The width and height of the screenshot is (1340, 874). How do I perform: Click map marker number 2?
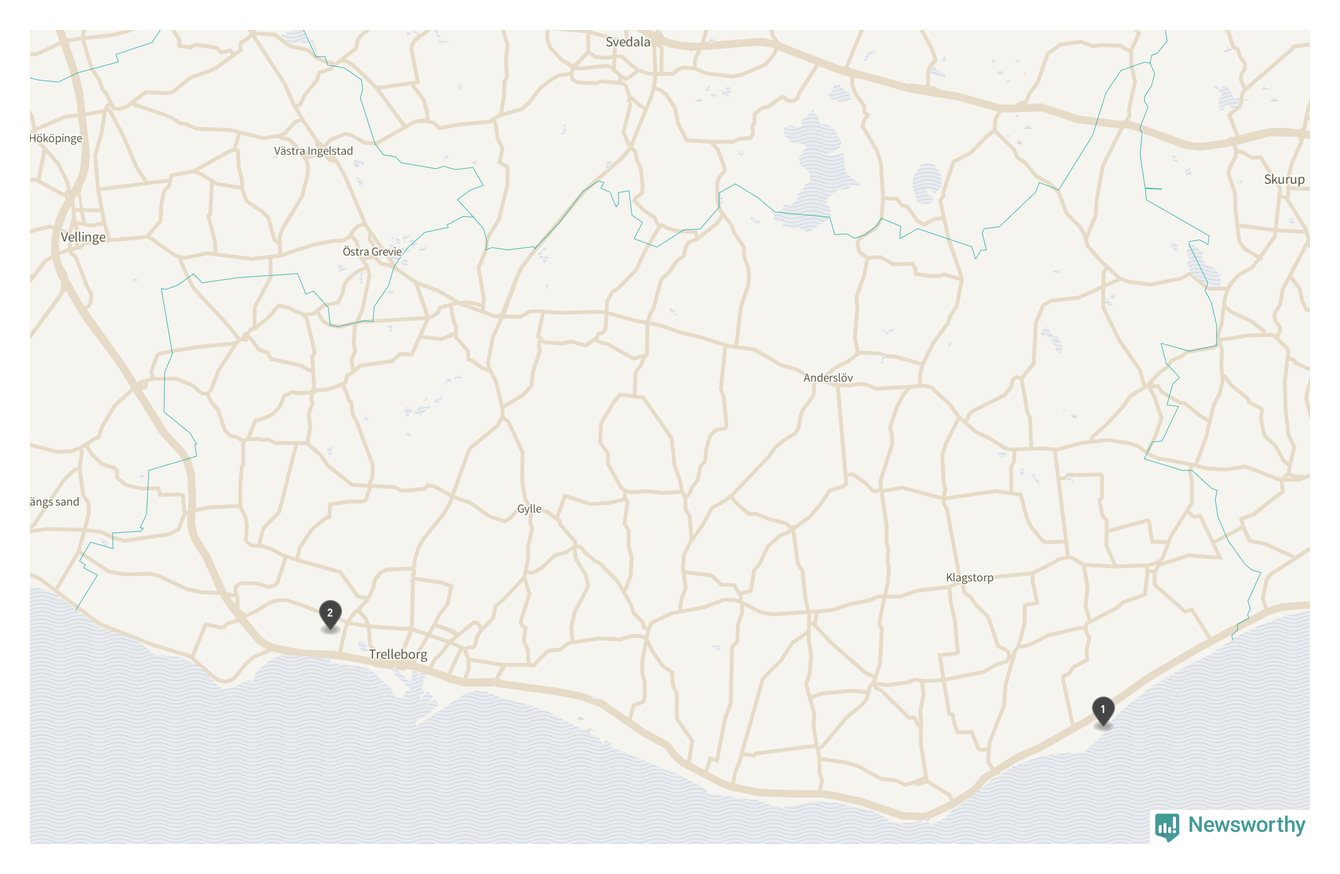[330, 614]
